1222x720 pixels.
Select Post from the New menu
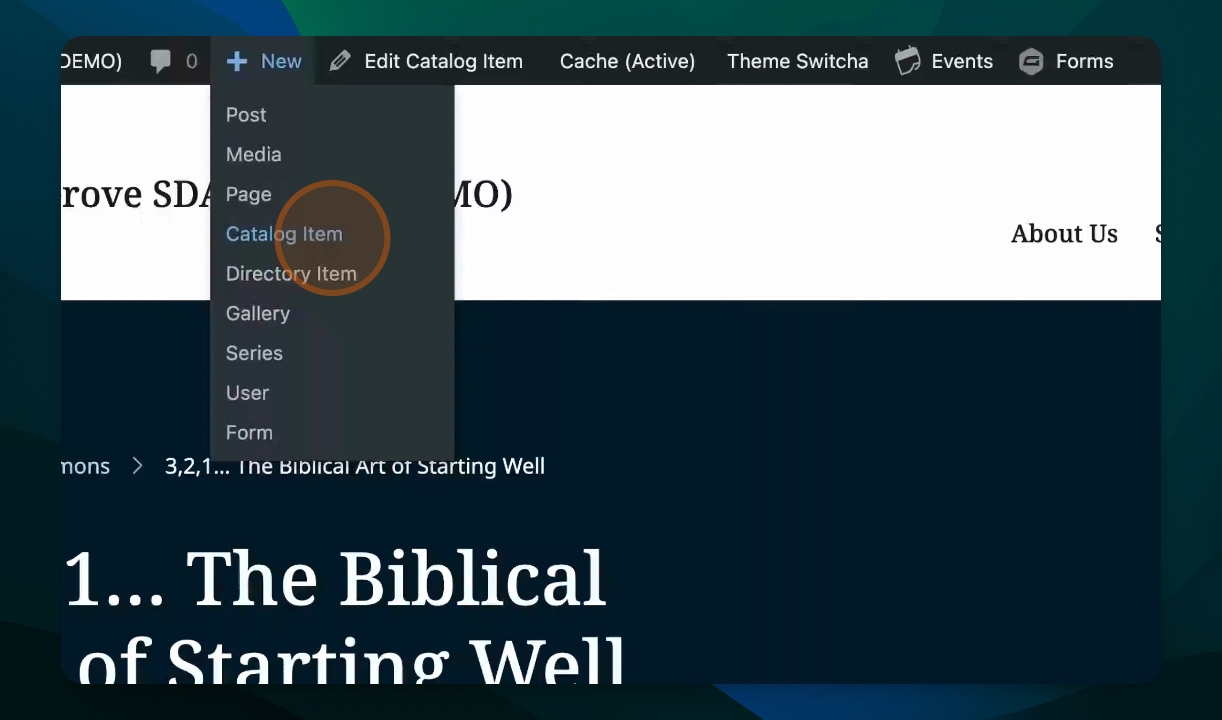(x=246, y=115)
